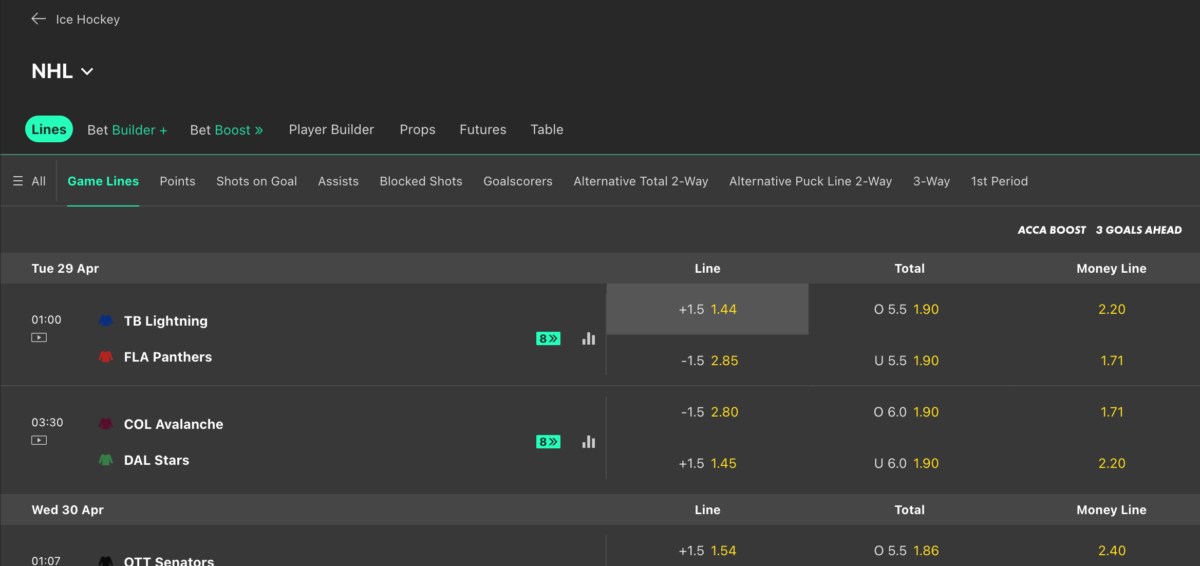Image resolution: width=1200 pixels, height=566 pixels.
Task: Select the Lines tab
Action: [49, 129]
